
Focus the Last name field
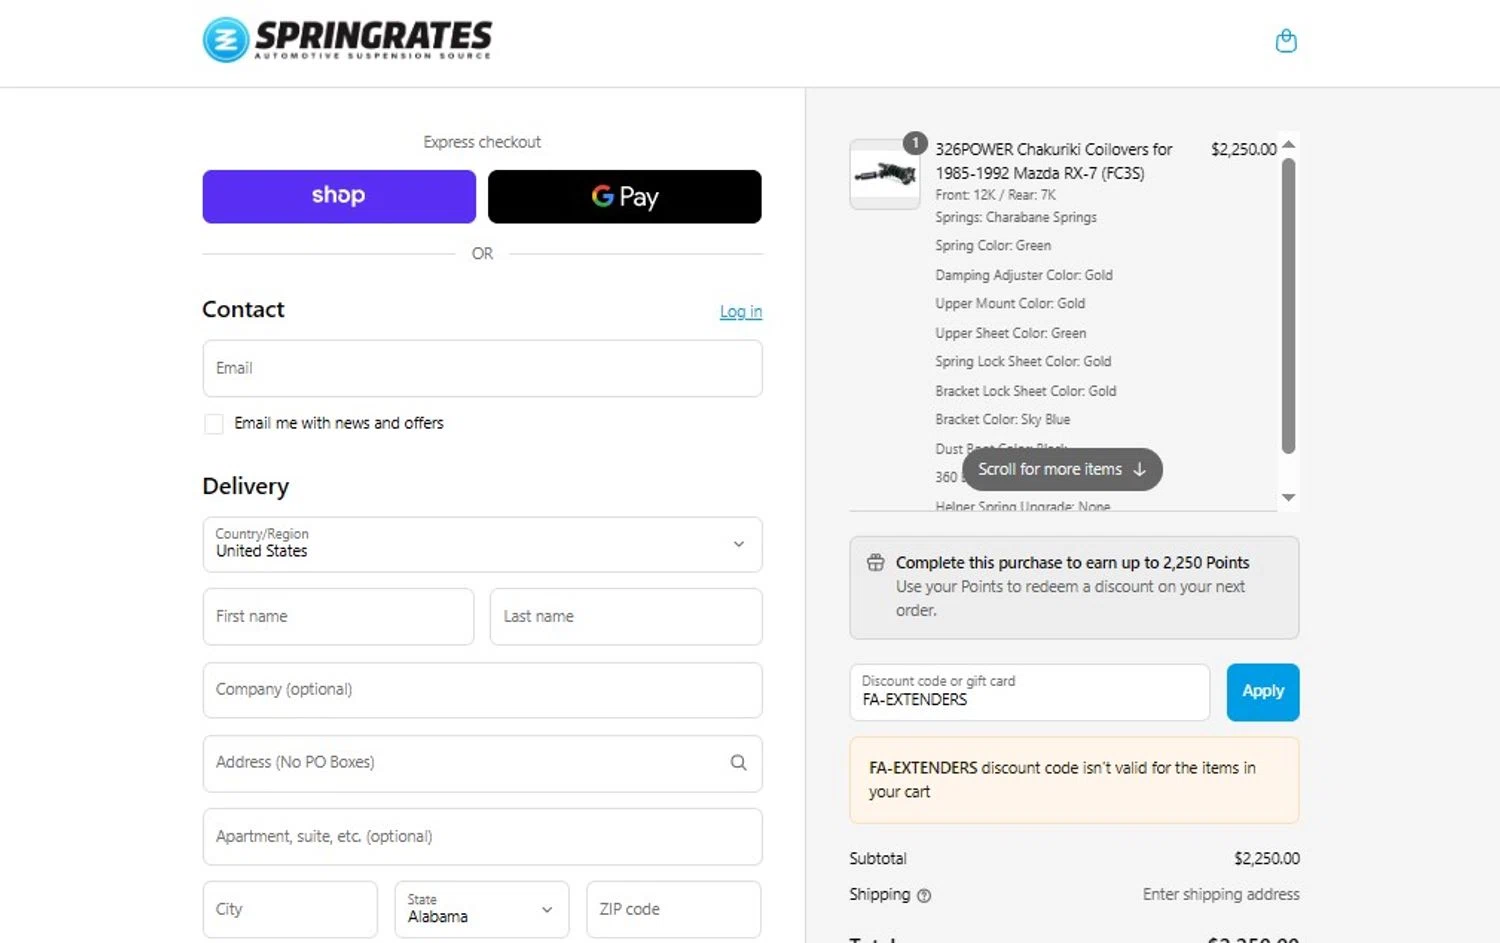626,616
